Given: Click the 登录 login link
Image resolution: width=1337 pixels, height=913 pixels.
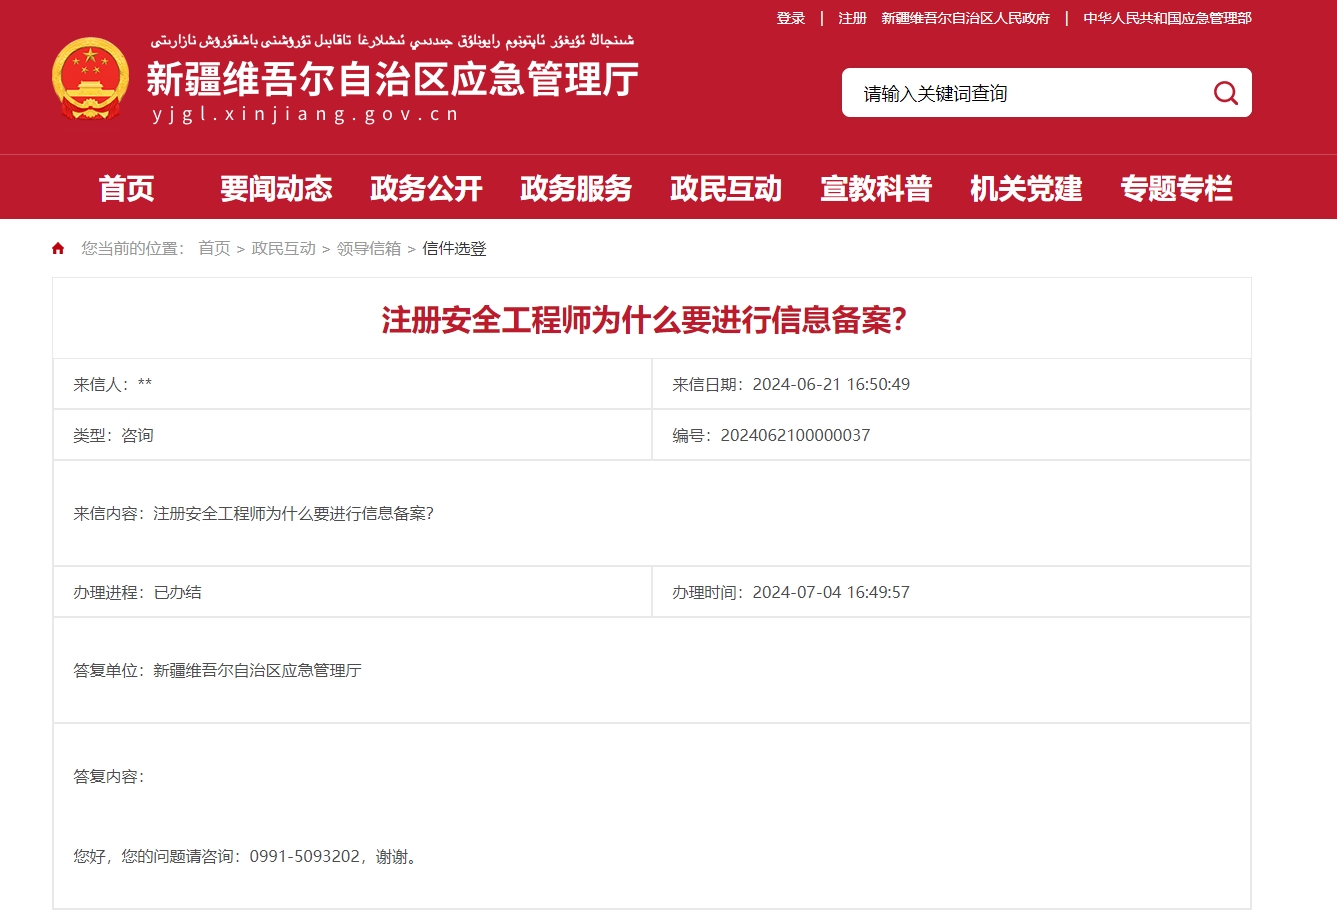Looking at the screenshot, I should 790,18.
